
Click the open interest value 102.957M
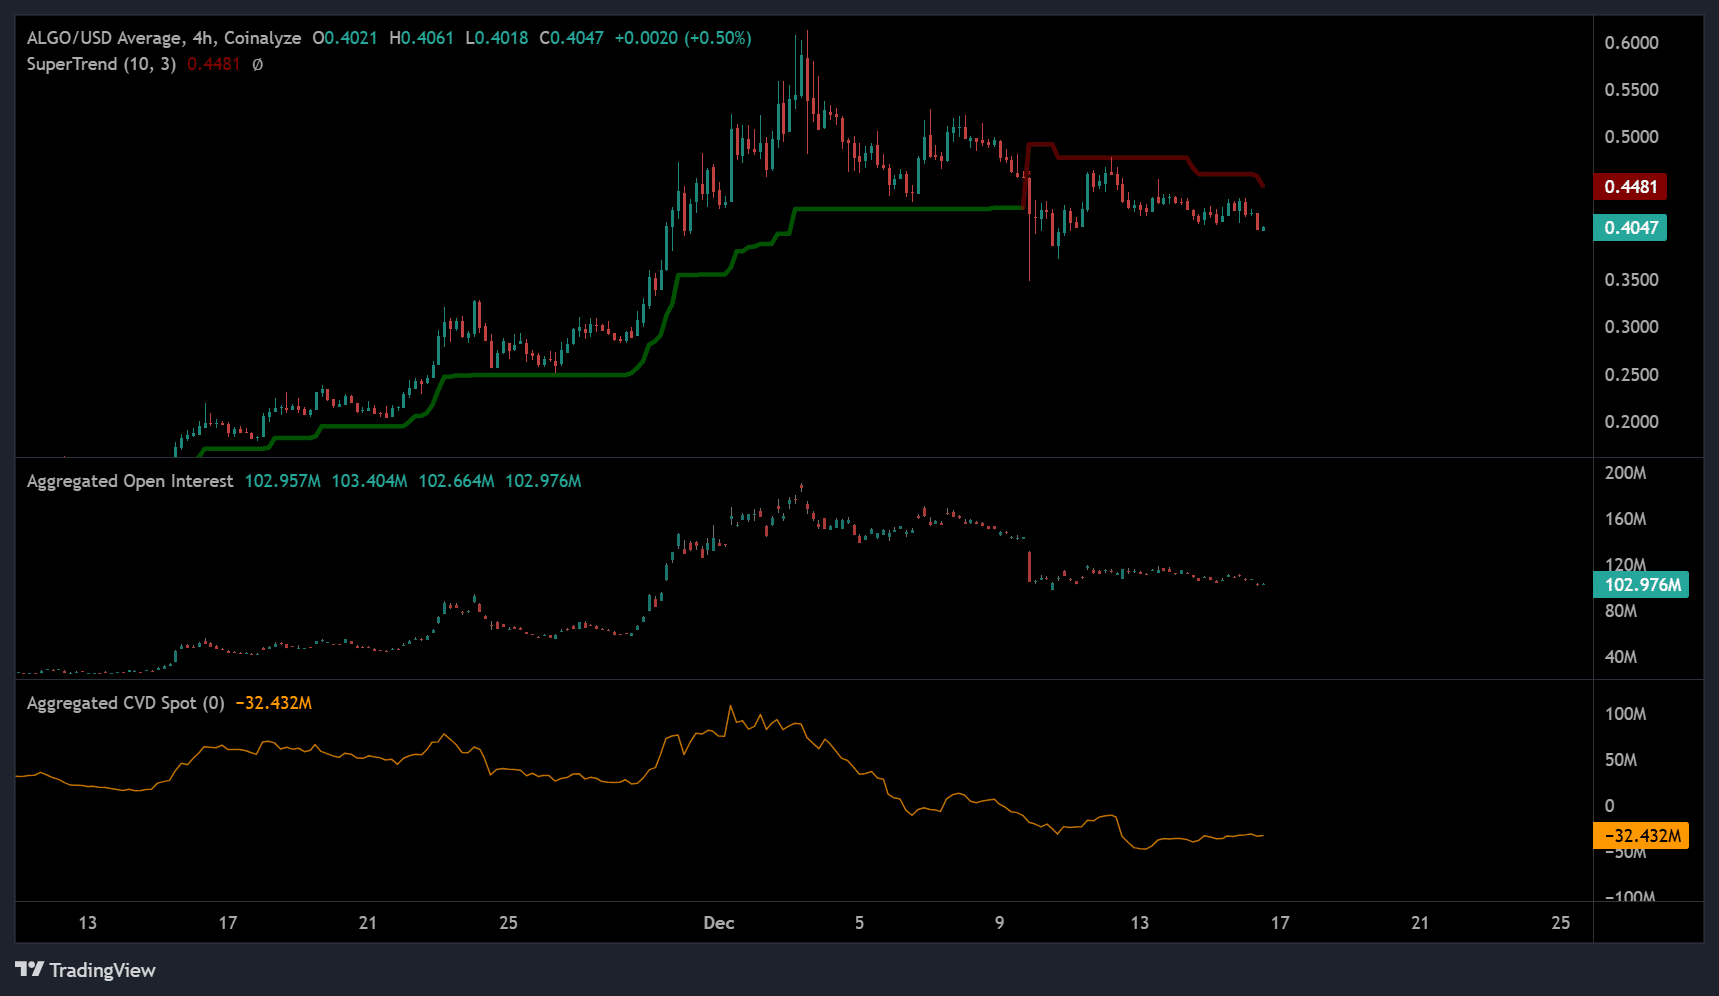pos(283,481)
